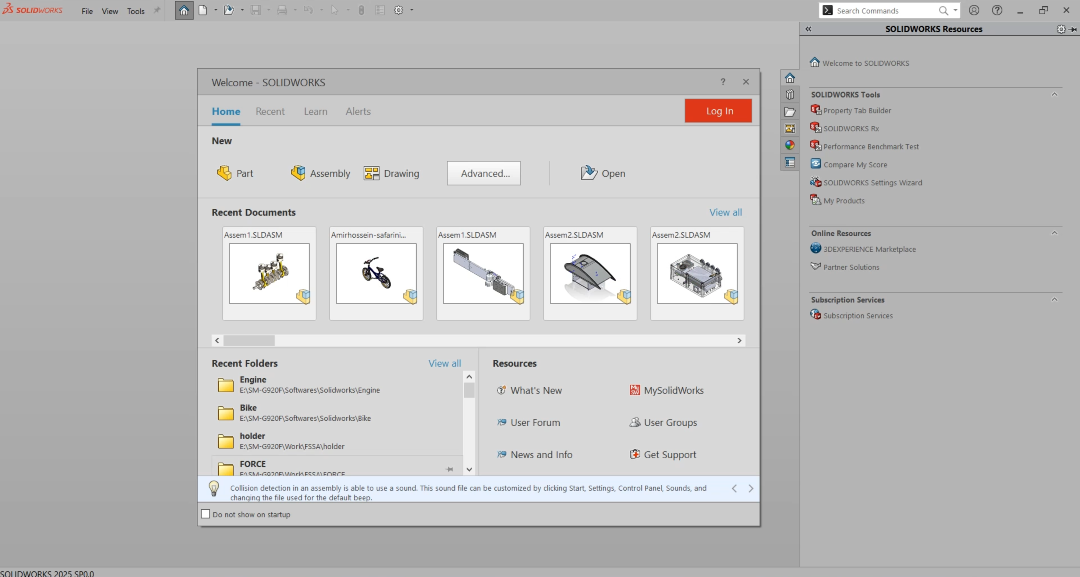Pin the FORCE recent folder
This screenshot has height=577, width=1080.
[x=449, y=469]
